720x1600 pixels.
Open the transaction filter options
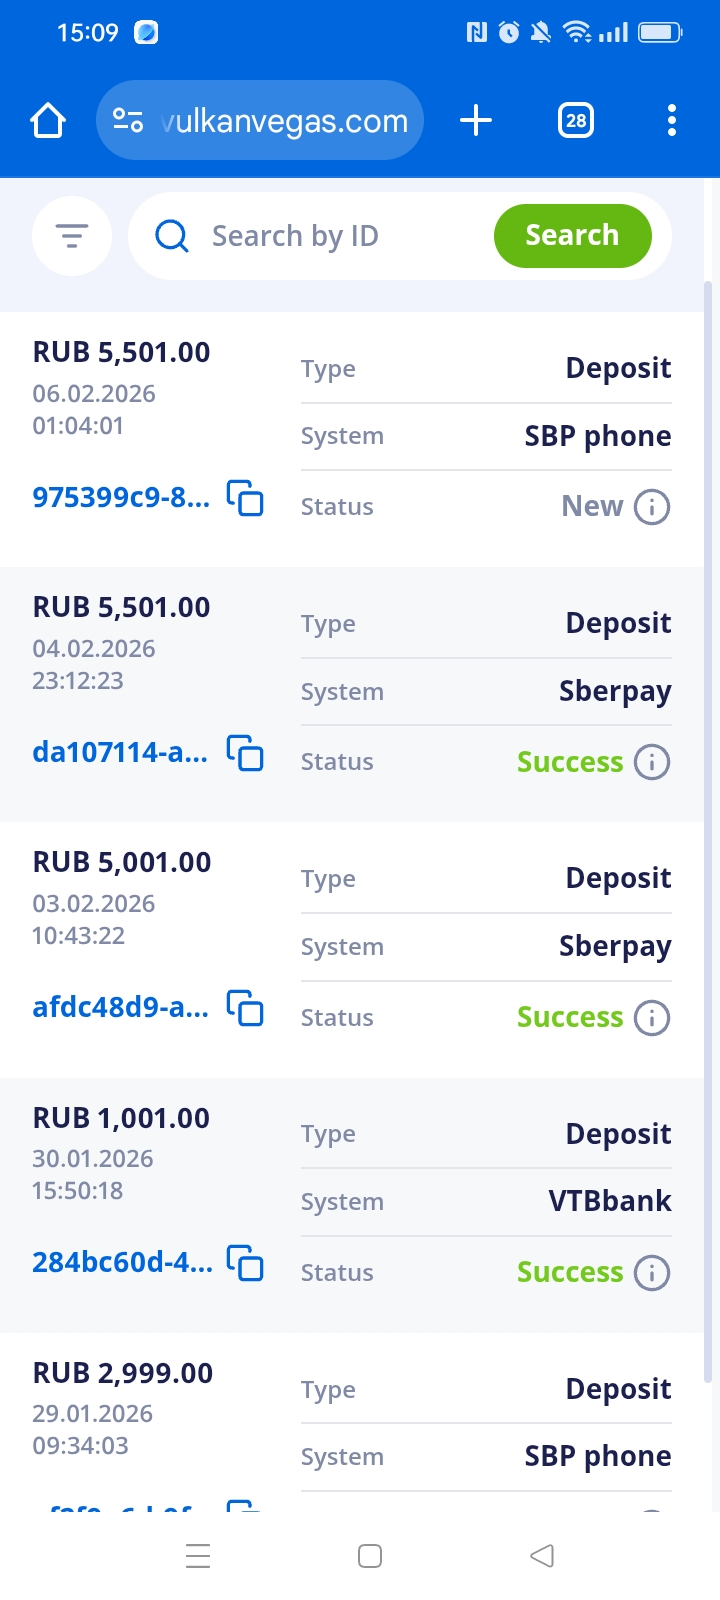pyautogui.click(x=71, y=236)
